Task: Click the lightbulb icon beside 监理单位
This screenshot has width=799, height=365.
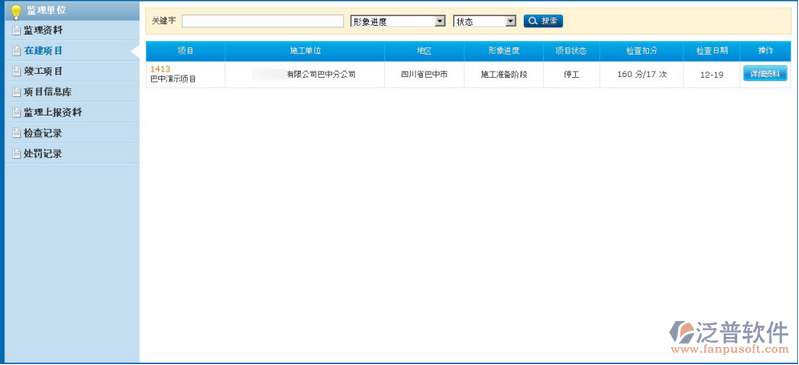Action: [x=16, y=12]
